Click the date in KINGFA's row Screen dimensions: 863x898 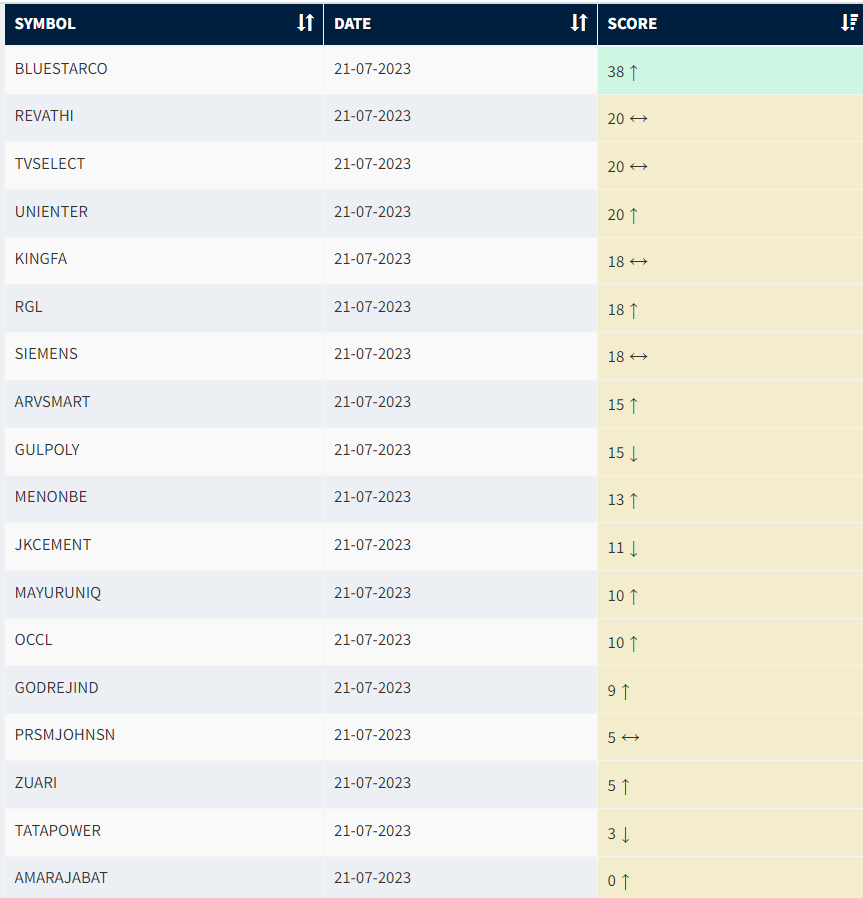click(372, 259)
